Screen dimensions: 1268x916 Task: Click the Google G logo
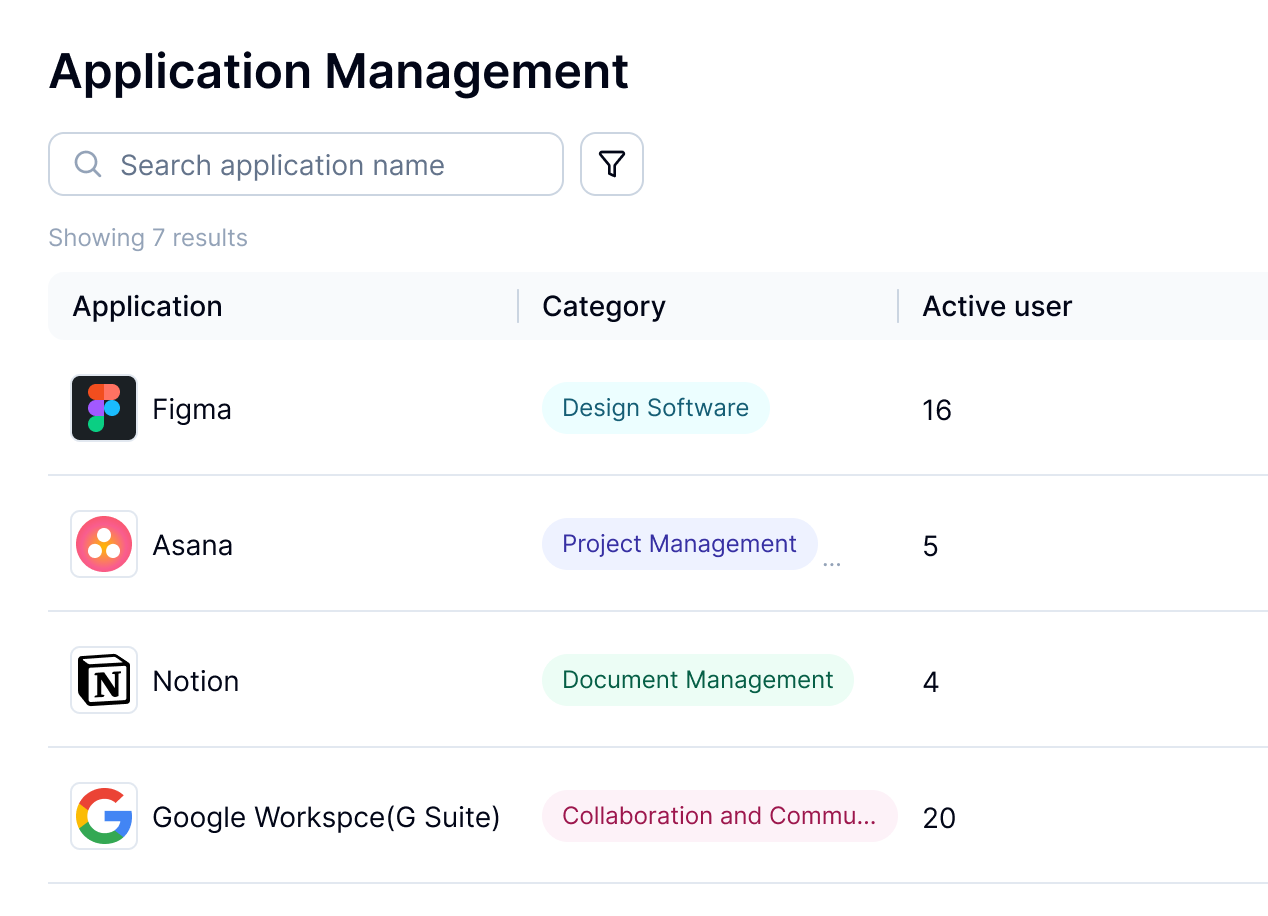point(104,816)
